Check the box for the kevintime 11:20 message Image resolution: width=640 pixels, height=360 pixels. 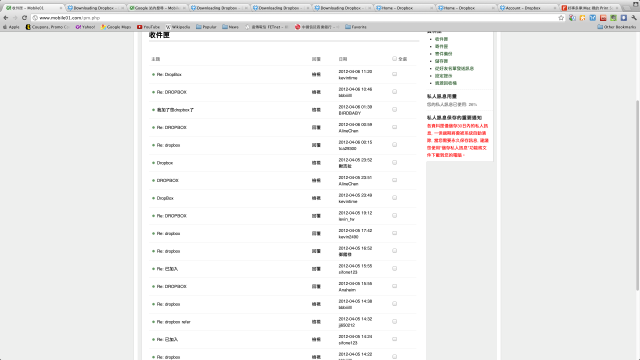(394, 74)
